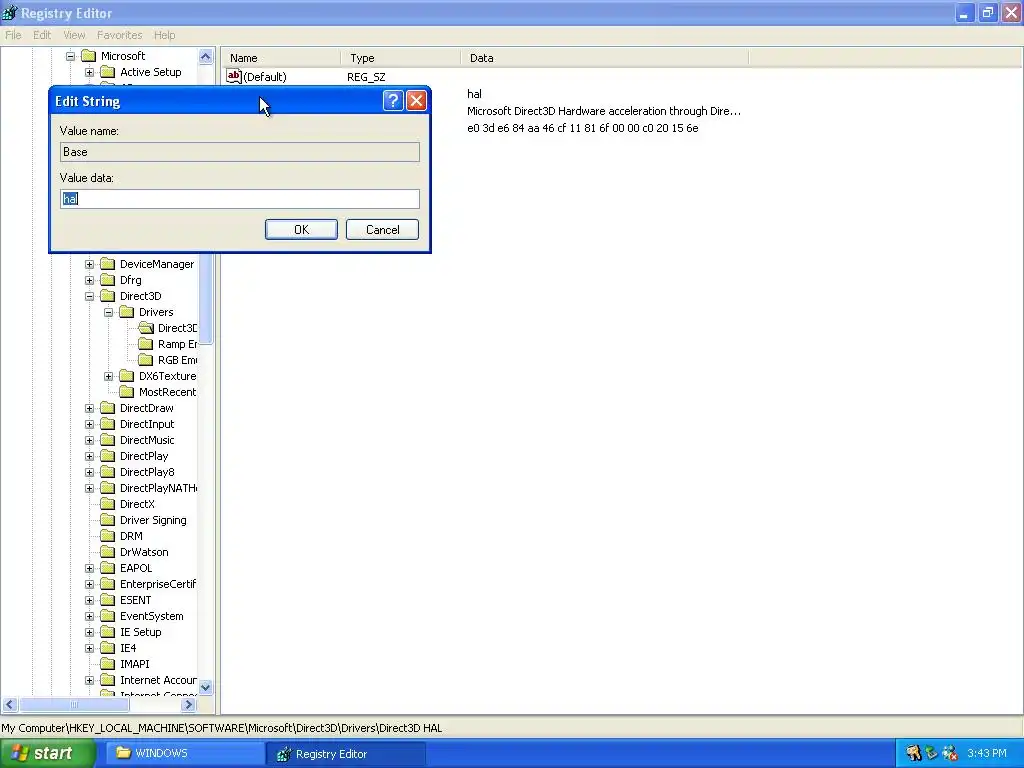The width and height of the screenshot is (1024, 768).
Task: Select the DrWatson folder icon
Action: [x=108, y=552]
